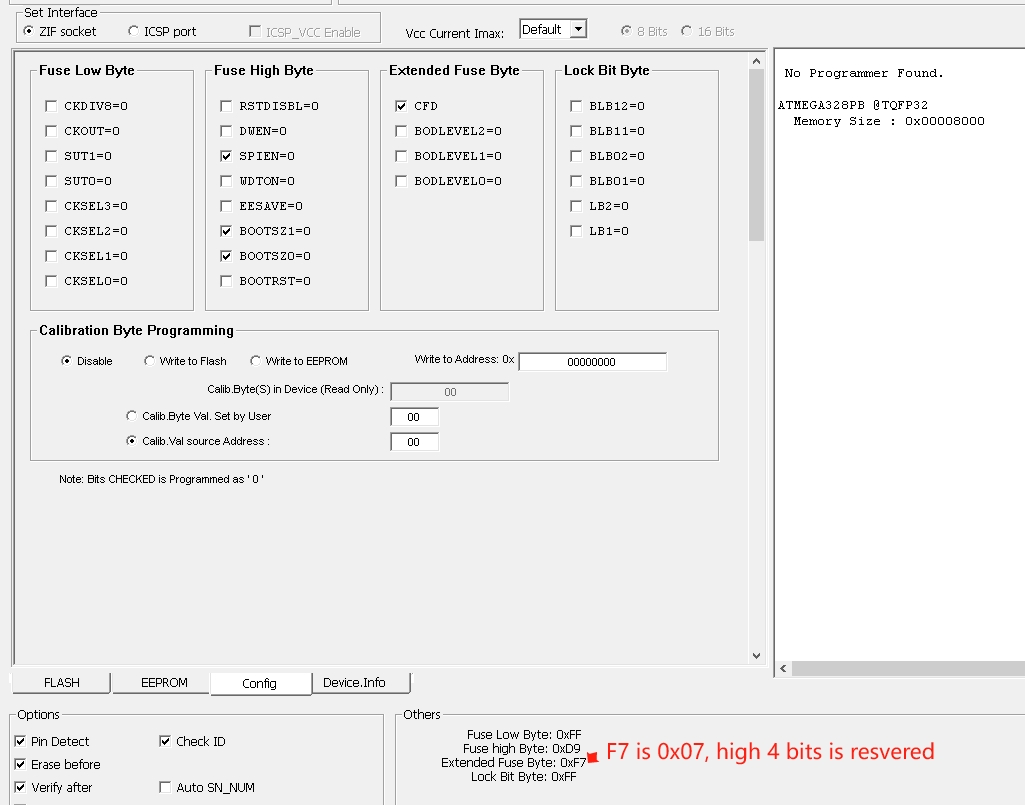Choose Write to Flash calibration option
Screen dimensions: 1025x805
150,361
